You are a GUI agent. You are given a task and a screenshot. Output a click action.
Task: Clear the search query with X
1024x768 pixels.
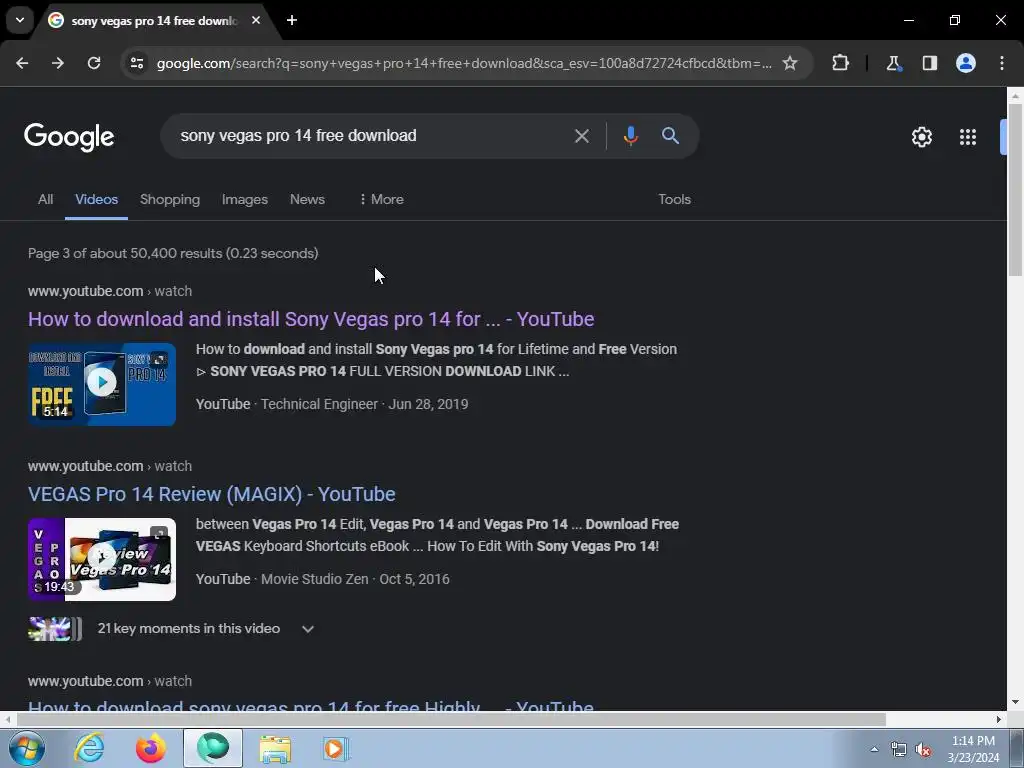(x=581, y=136)
